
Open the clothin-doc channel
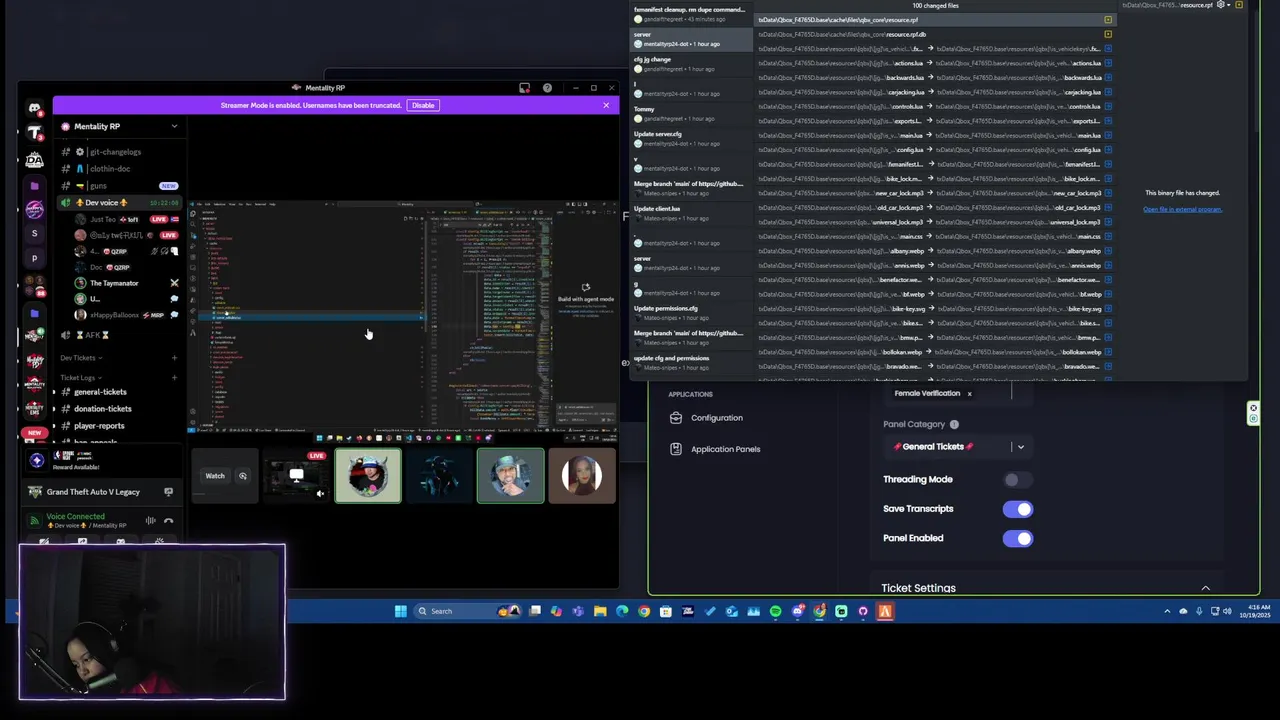[x=118, y=169]
